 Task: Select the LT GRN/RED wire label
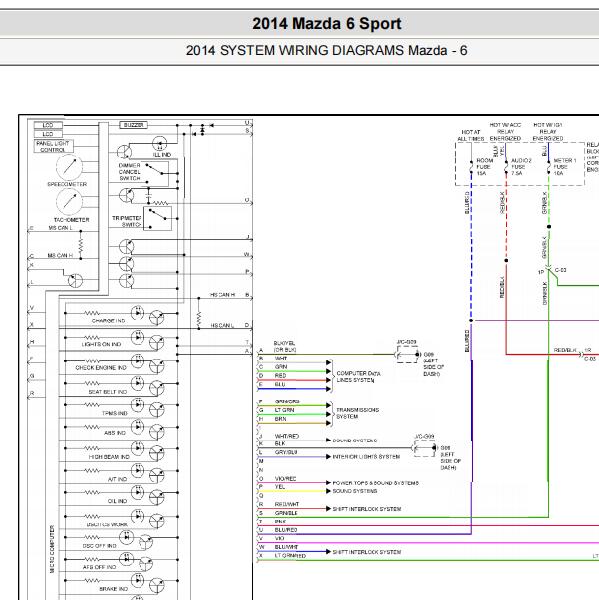point(290,556)
